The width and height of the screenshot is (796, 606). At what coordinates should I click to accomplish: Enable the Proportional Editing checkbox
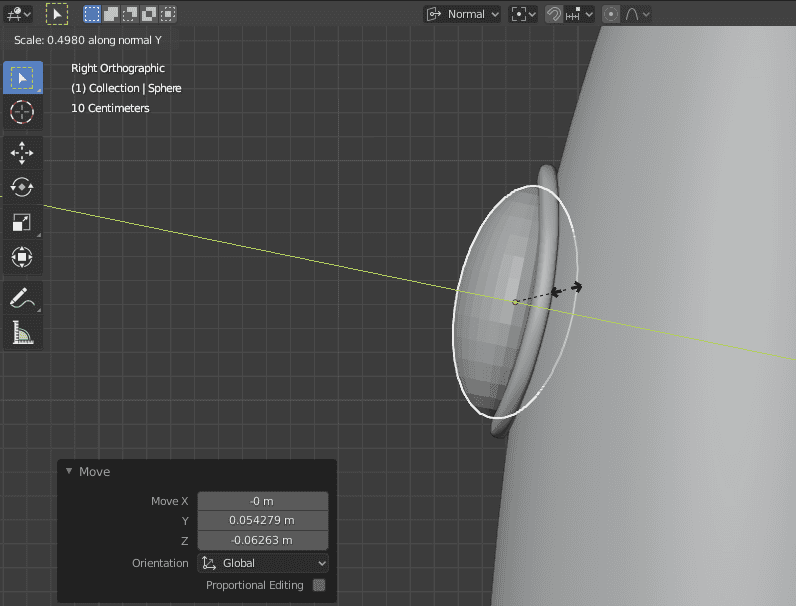[x=319, y=585]
